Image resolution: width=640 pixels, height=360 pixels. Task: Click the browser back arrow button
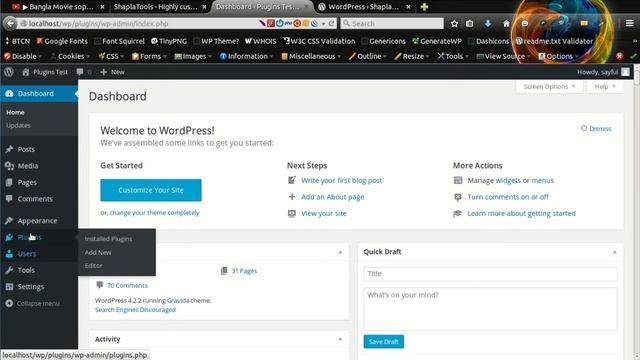(x=10, y=23)
